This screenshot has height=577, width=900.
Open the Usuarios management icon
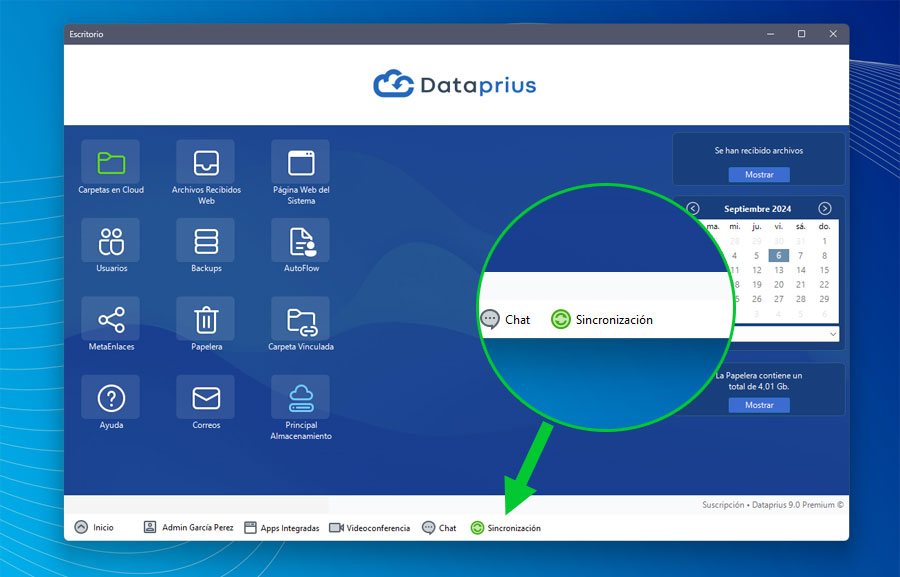[x=111, y=241]
